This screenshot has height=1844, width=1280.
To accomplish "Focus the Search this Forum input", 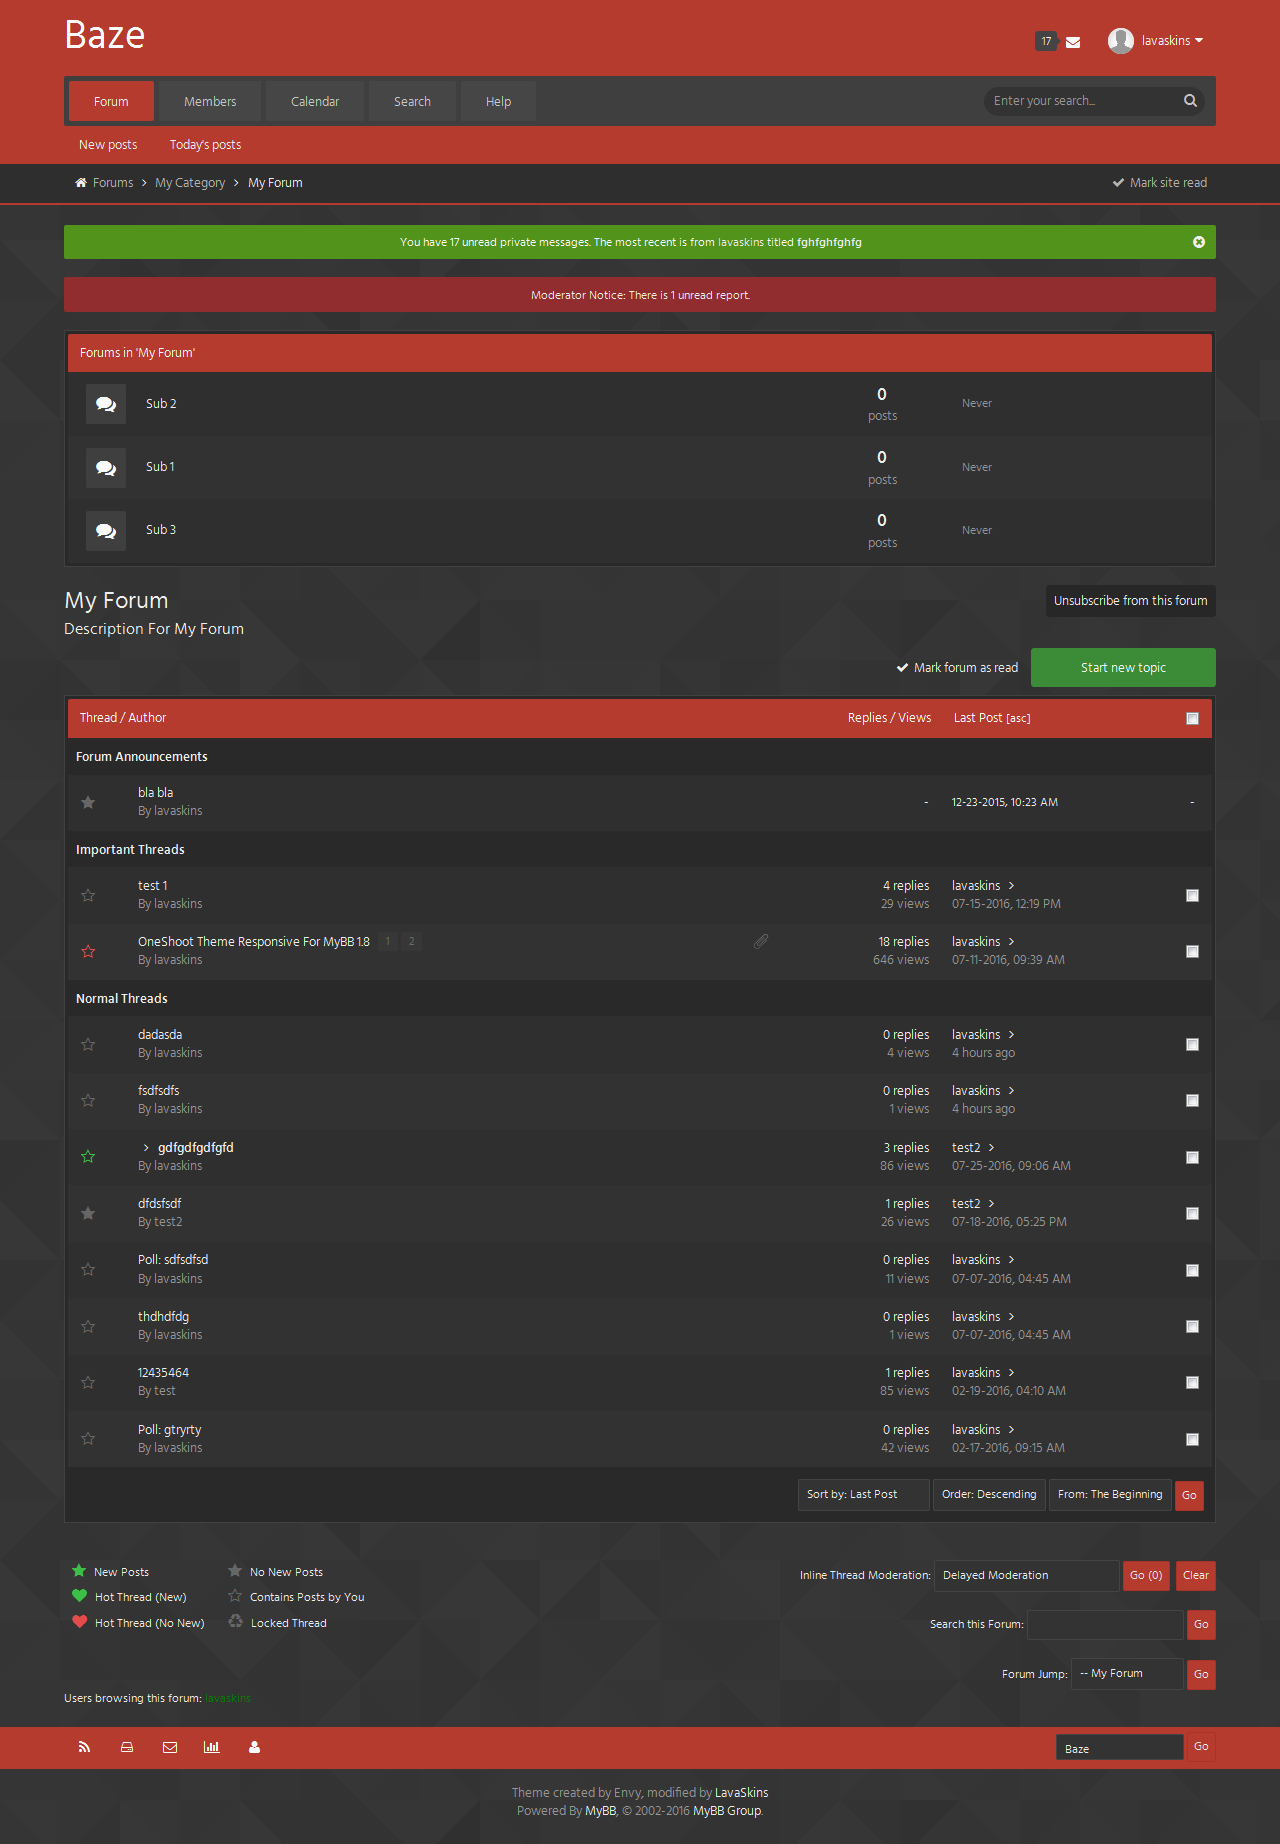I will point(1105,1625).
